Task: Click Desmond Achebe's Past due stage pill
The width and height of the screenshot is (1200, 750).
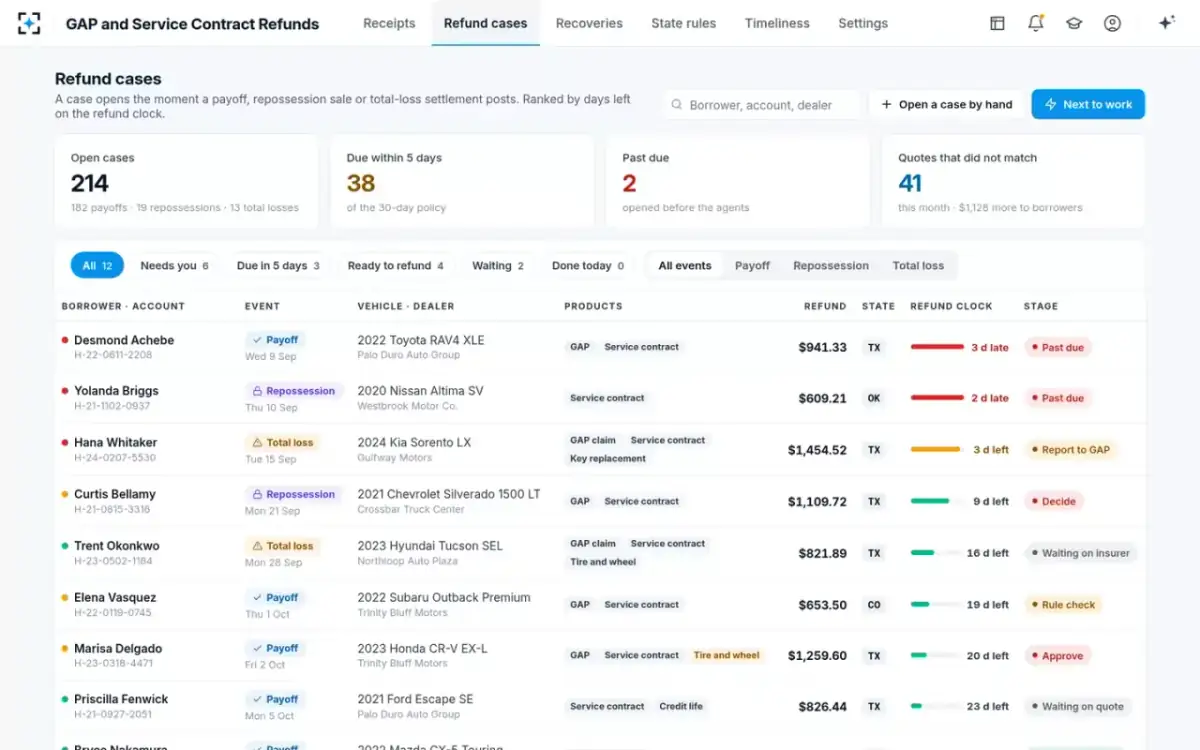Action: 1058,347
